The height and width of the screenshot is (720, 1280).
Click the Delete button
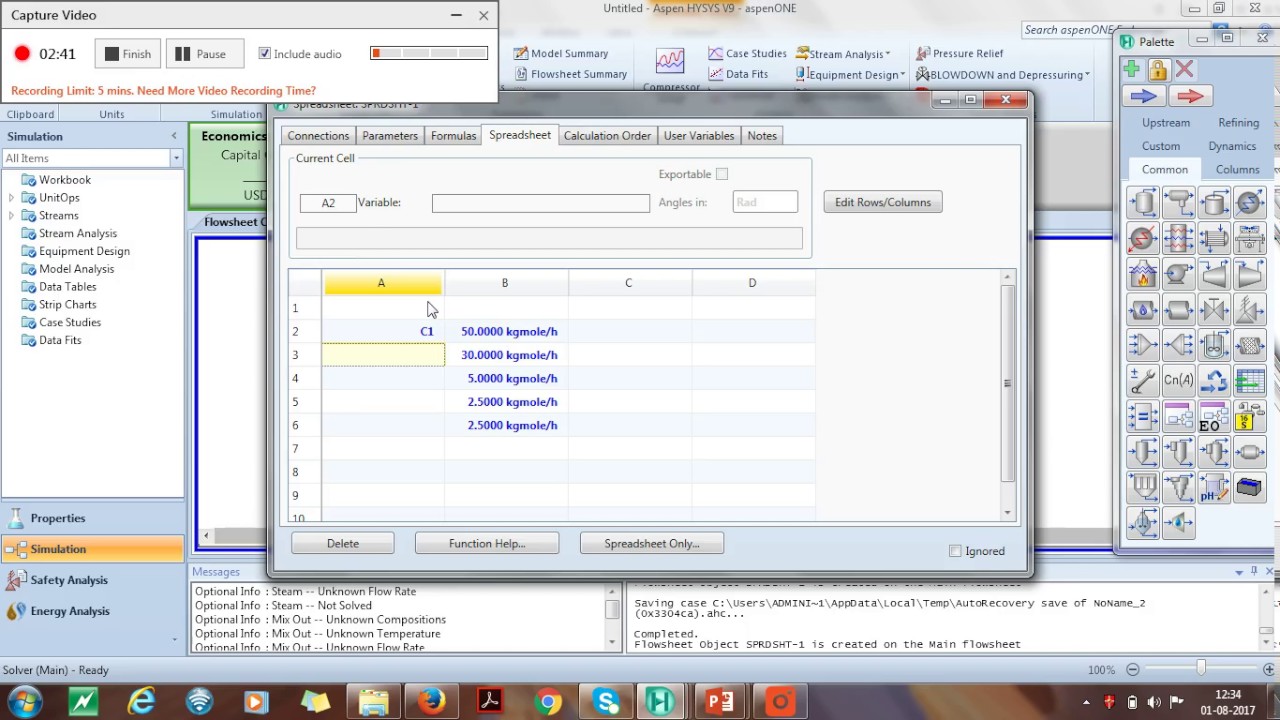pos(343,543)
